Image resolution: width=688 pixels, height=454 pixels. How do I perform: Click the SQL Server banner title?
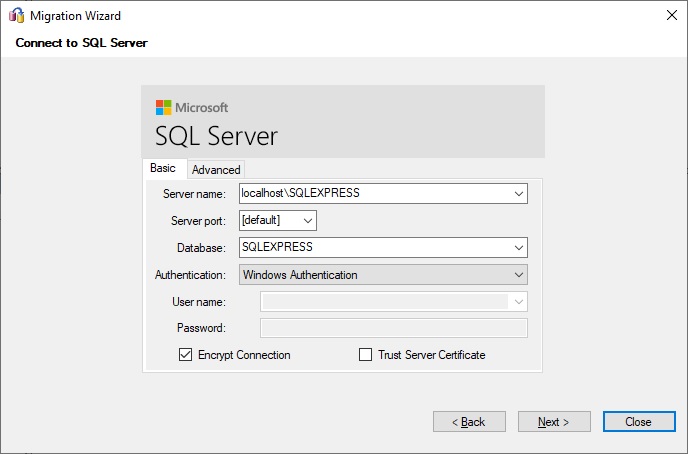coord(216,136)
